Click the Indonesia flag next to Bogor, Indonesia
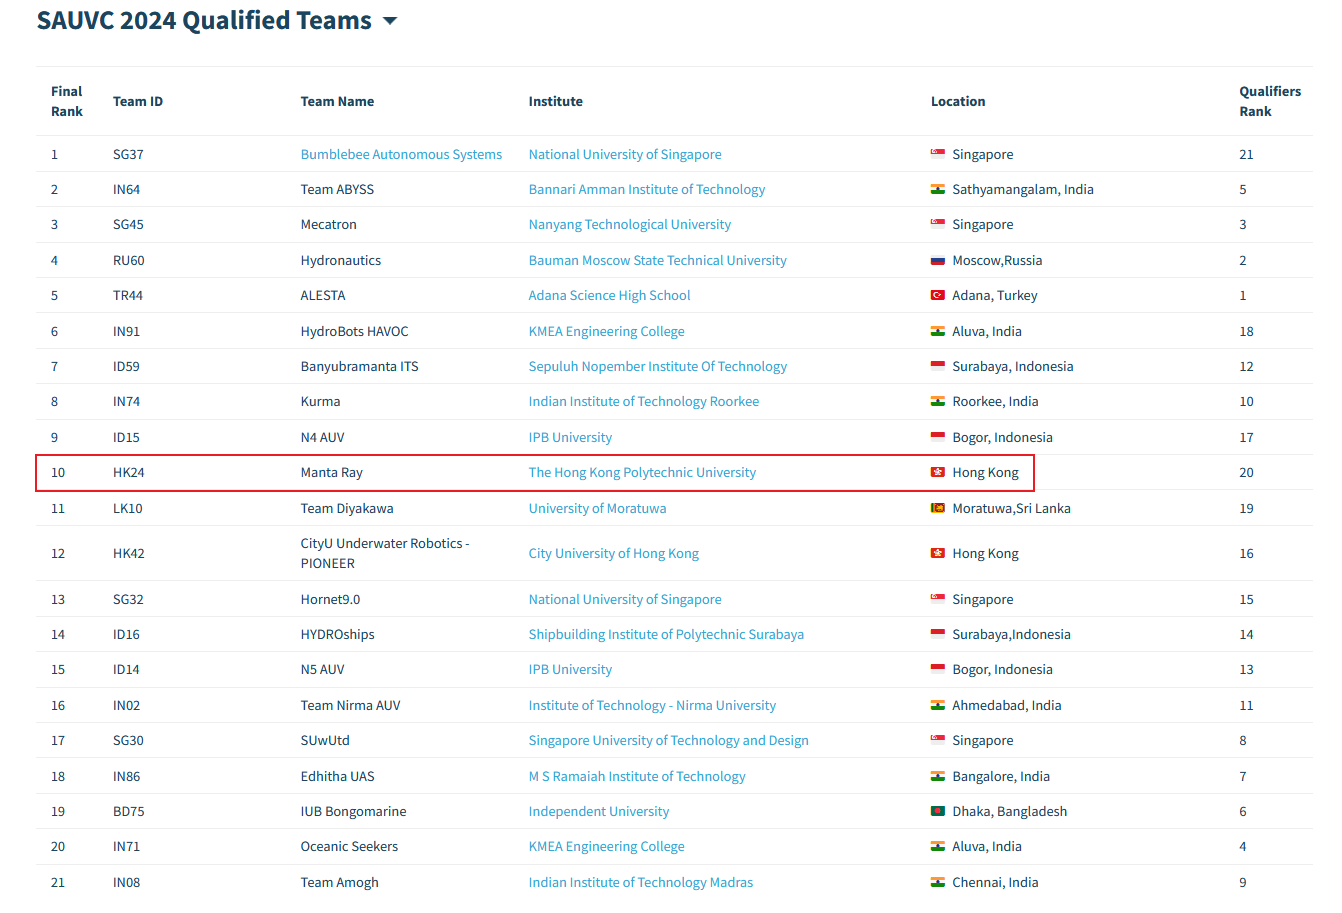 click(x=937, y=437)
